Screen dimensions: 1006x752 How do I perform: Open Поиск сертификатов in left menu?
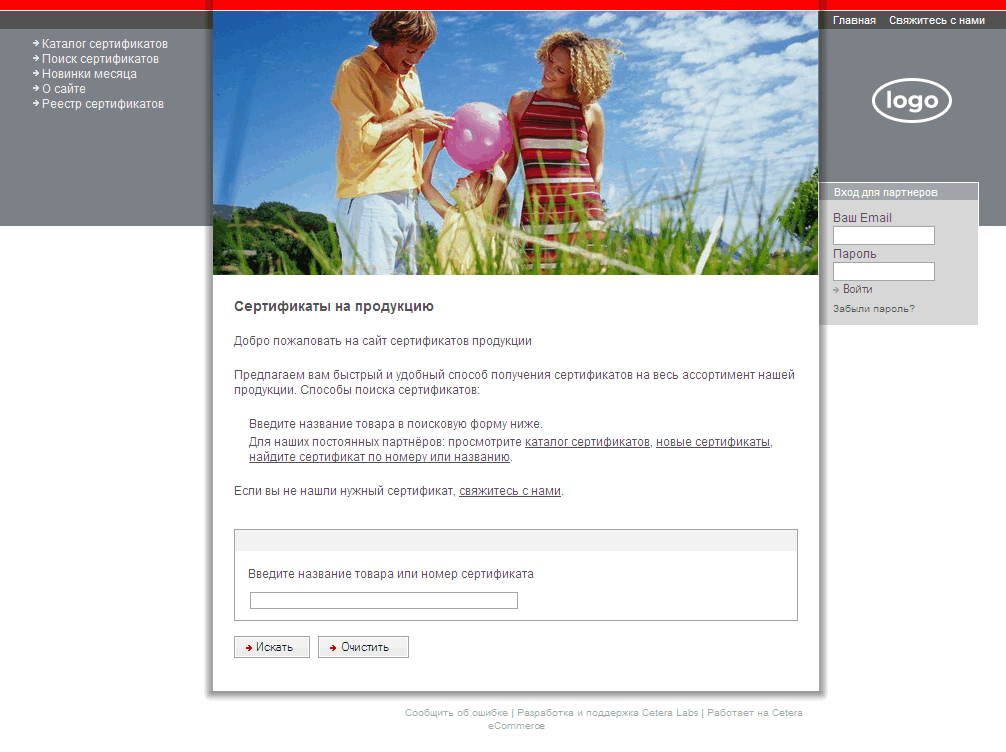pos(100,59)
